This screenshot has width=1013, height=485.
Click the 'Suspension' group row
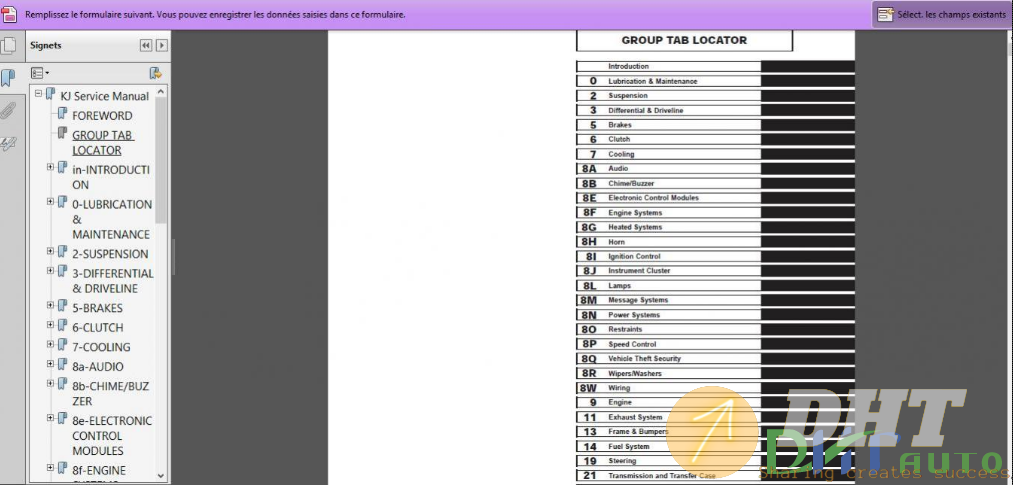(x=669, y=96)
